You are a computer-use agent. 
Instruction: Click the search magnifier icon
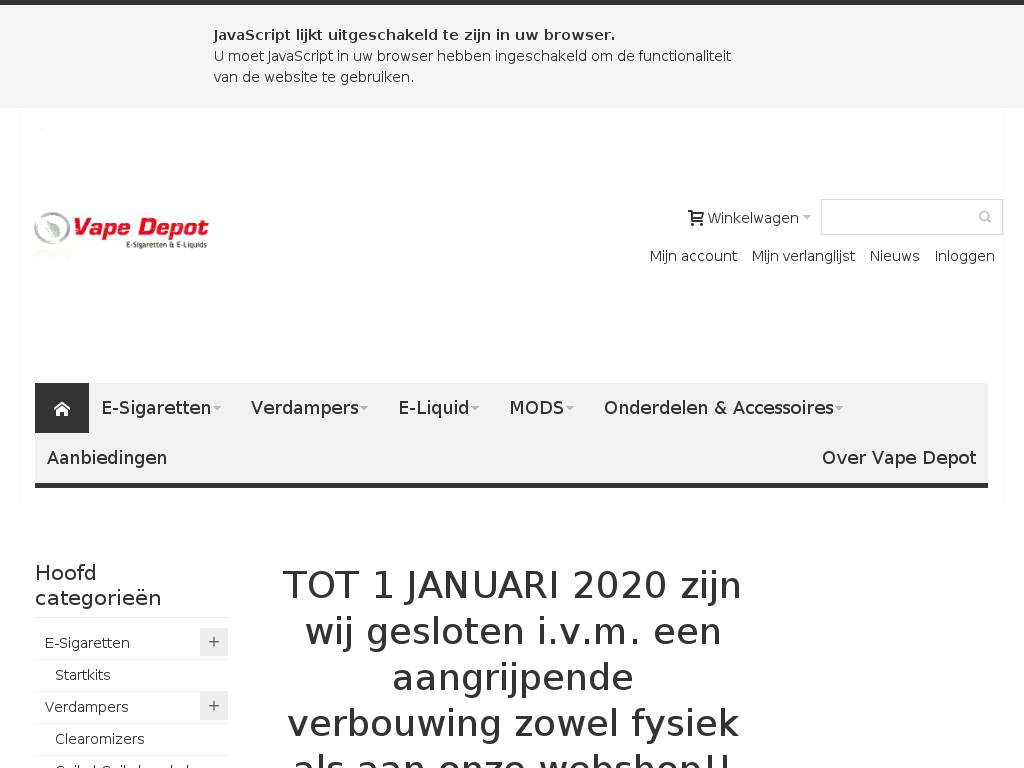(x=984, y=217)
